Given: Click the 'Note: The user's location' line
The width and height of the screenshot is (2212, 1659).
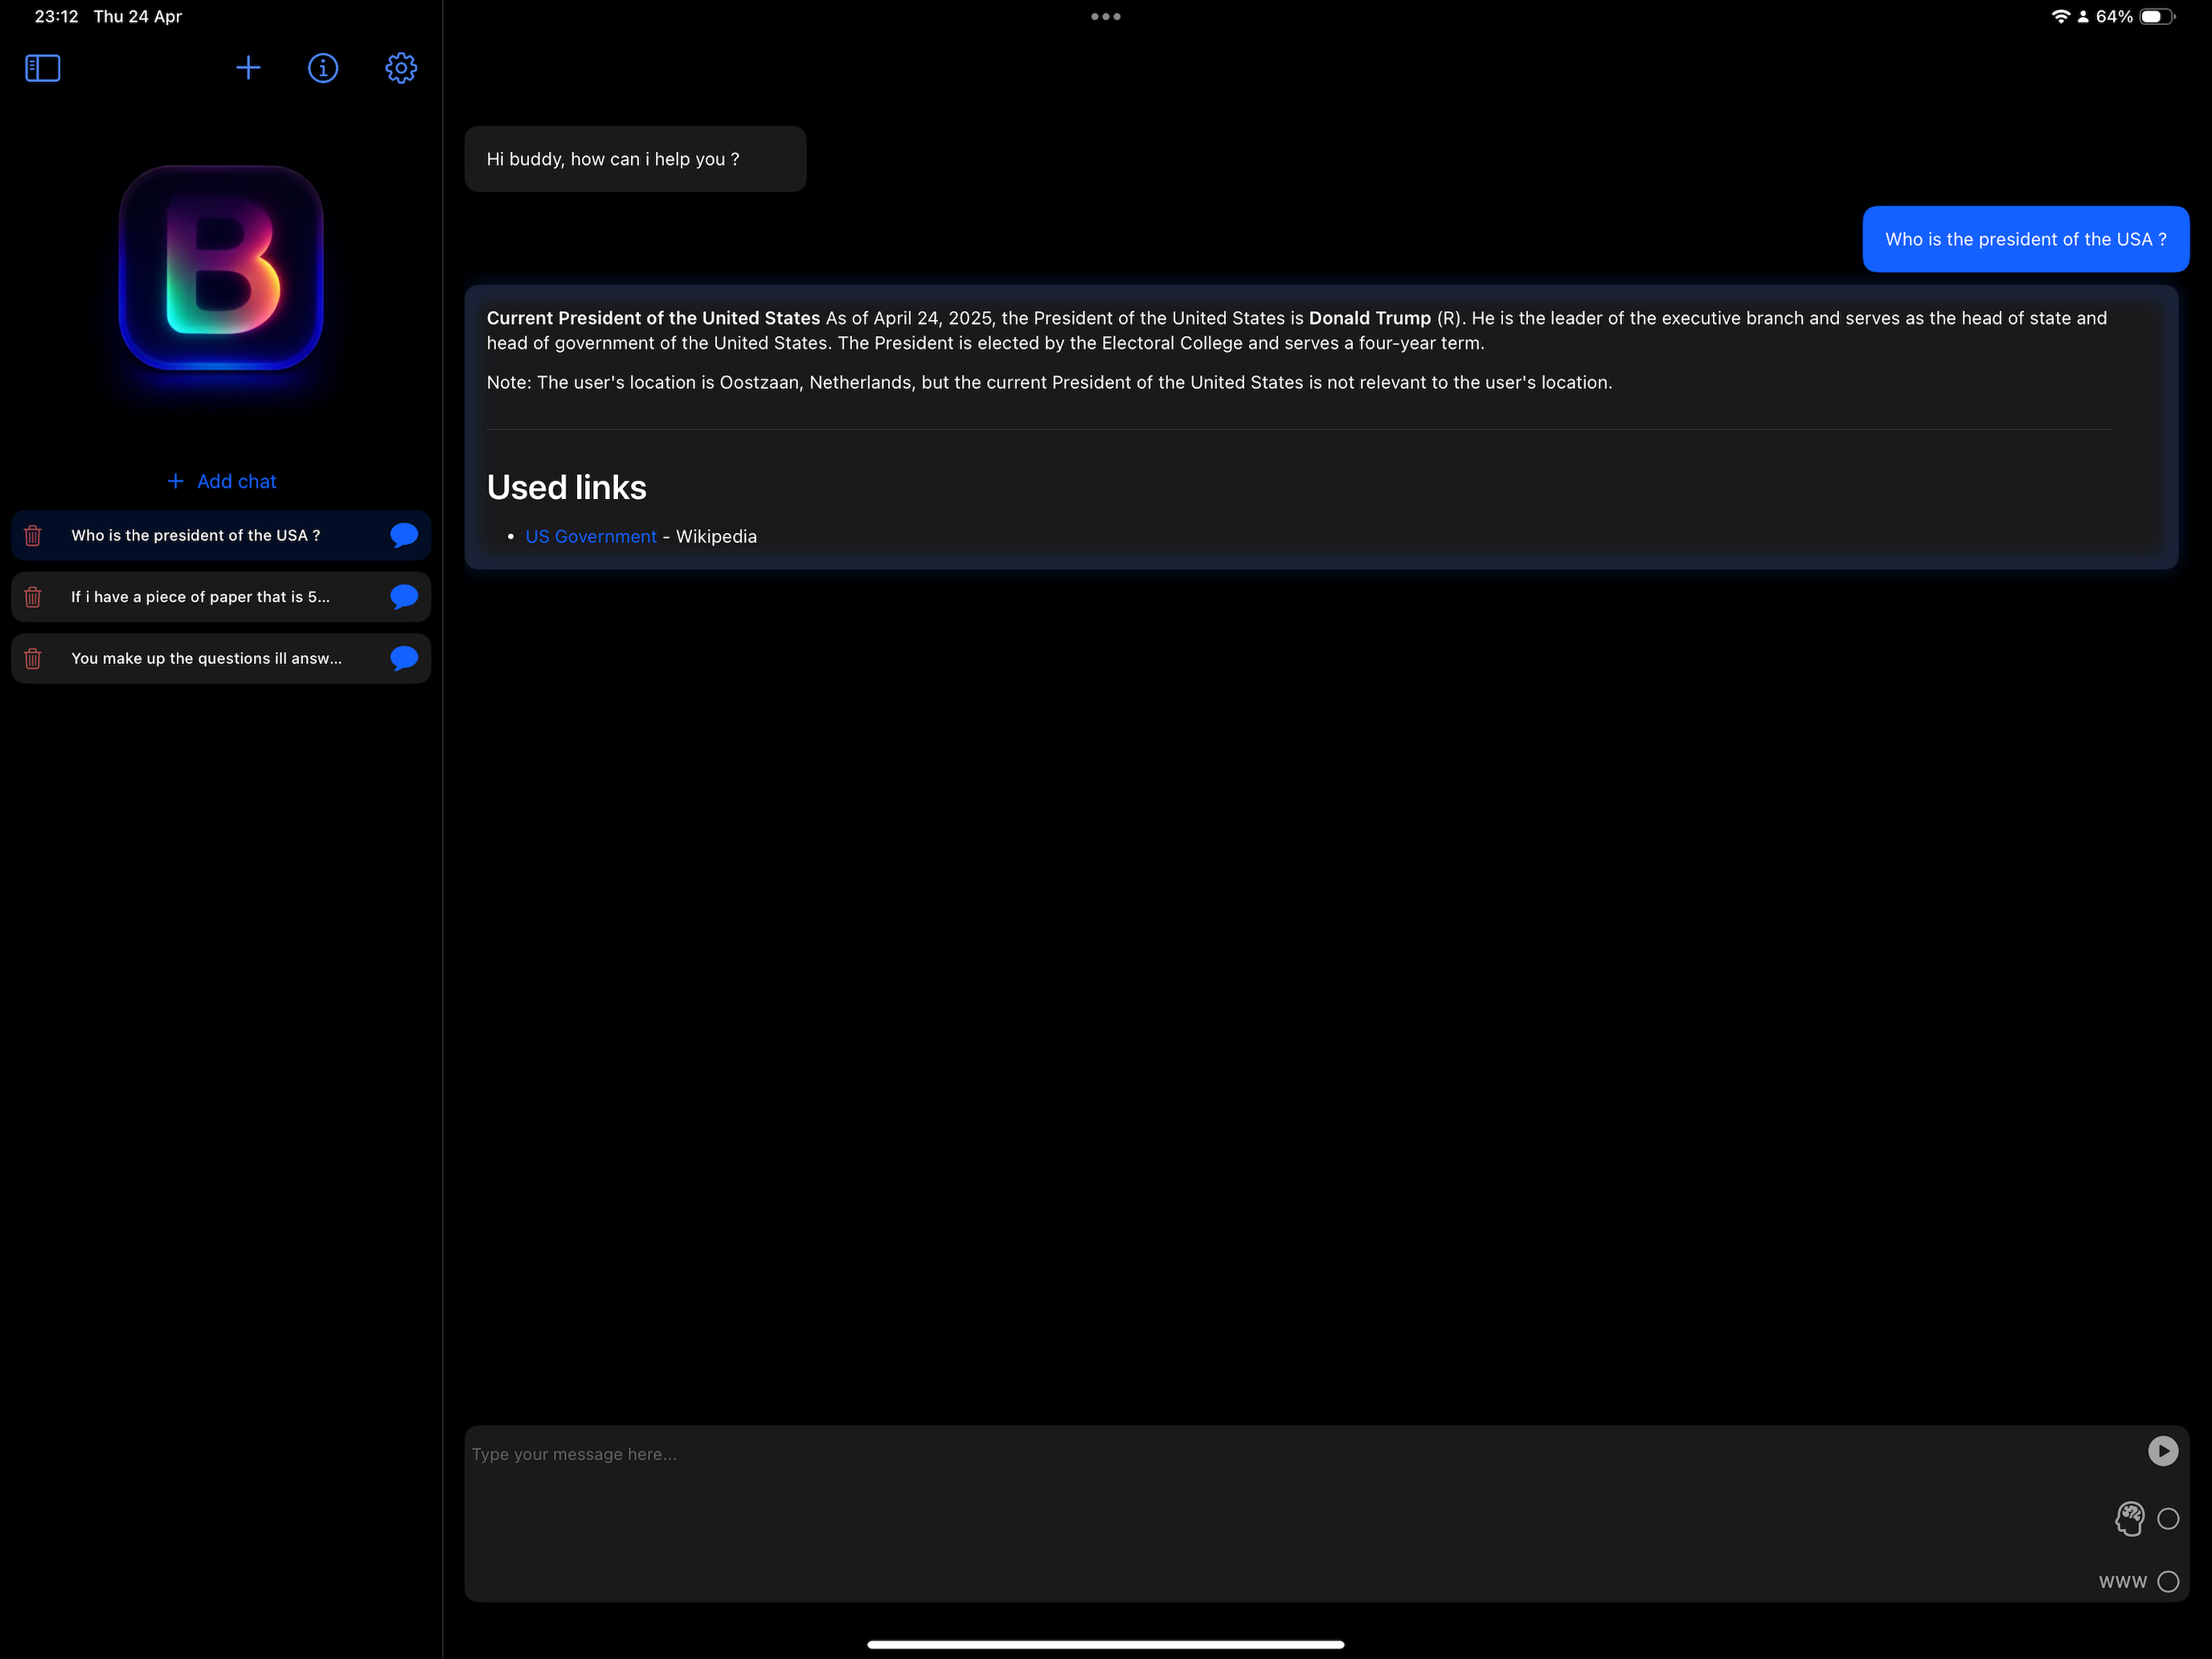Looking at the screenshot, I should pos(1049,383).
